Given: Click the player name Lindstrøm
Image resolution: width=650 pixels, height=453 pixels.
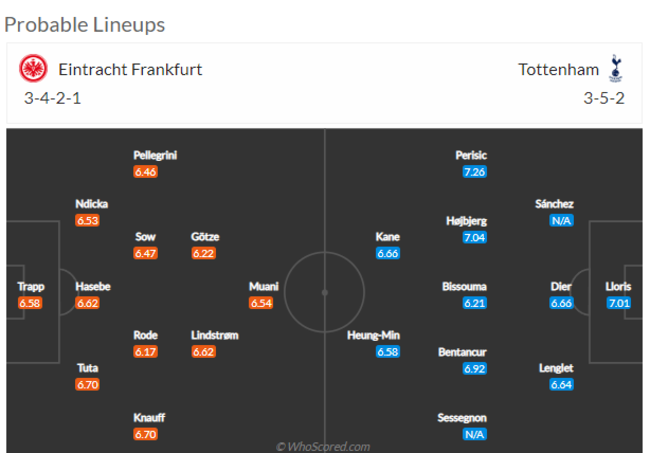Looking at the screenshot, I should point(215,335).
